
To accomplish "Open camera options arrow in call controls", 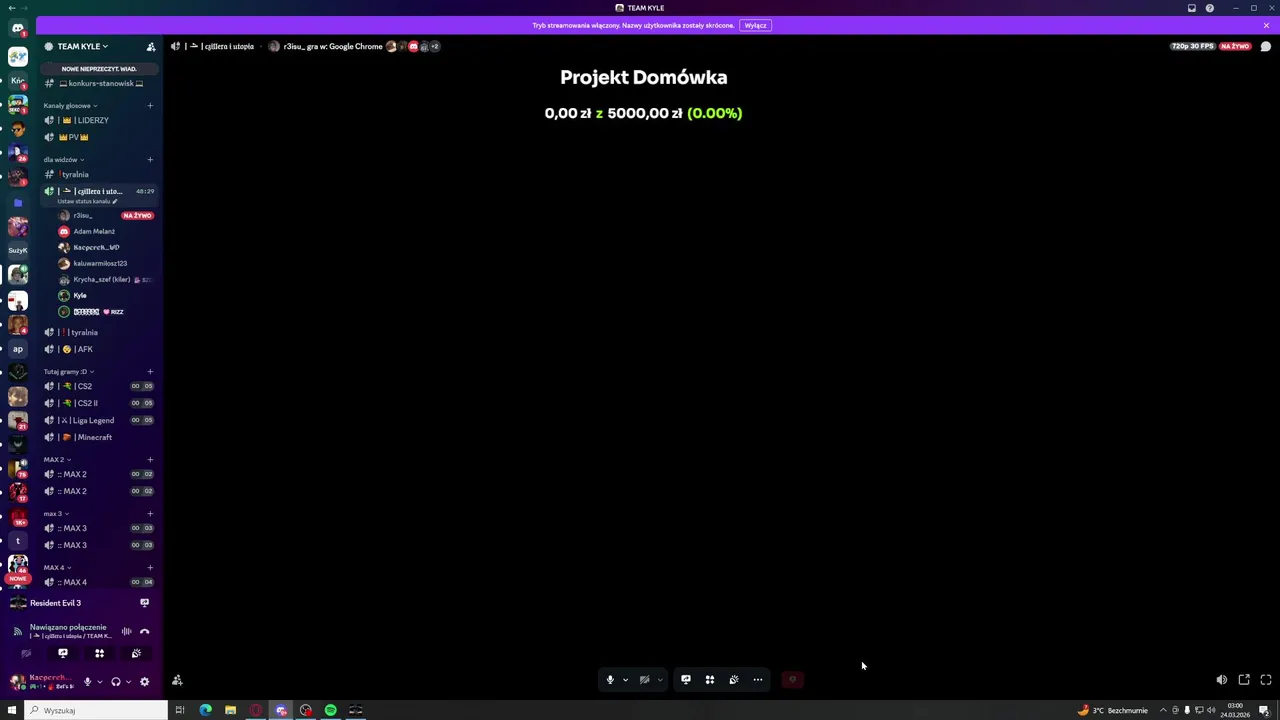I will coord(660,680).
